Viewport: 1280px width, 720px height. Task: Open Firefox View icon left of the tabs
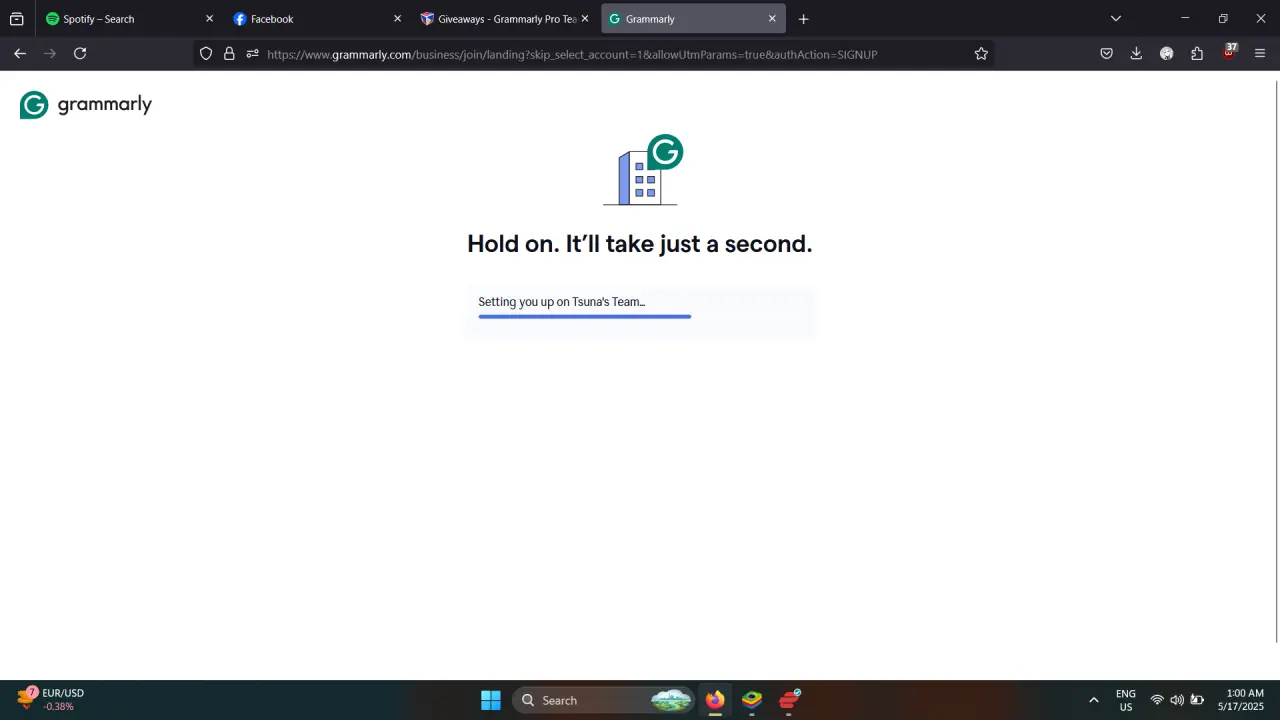[17, 19]
